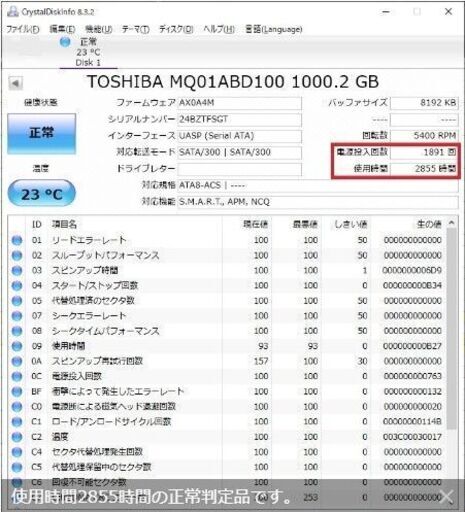This screenshot has width=465, height=512.
Task: Click the empty ドライブレター field
Action: (240, 169)
